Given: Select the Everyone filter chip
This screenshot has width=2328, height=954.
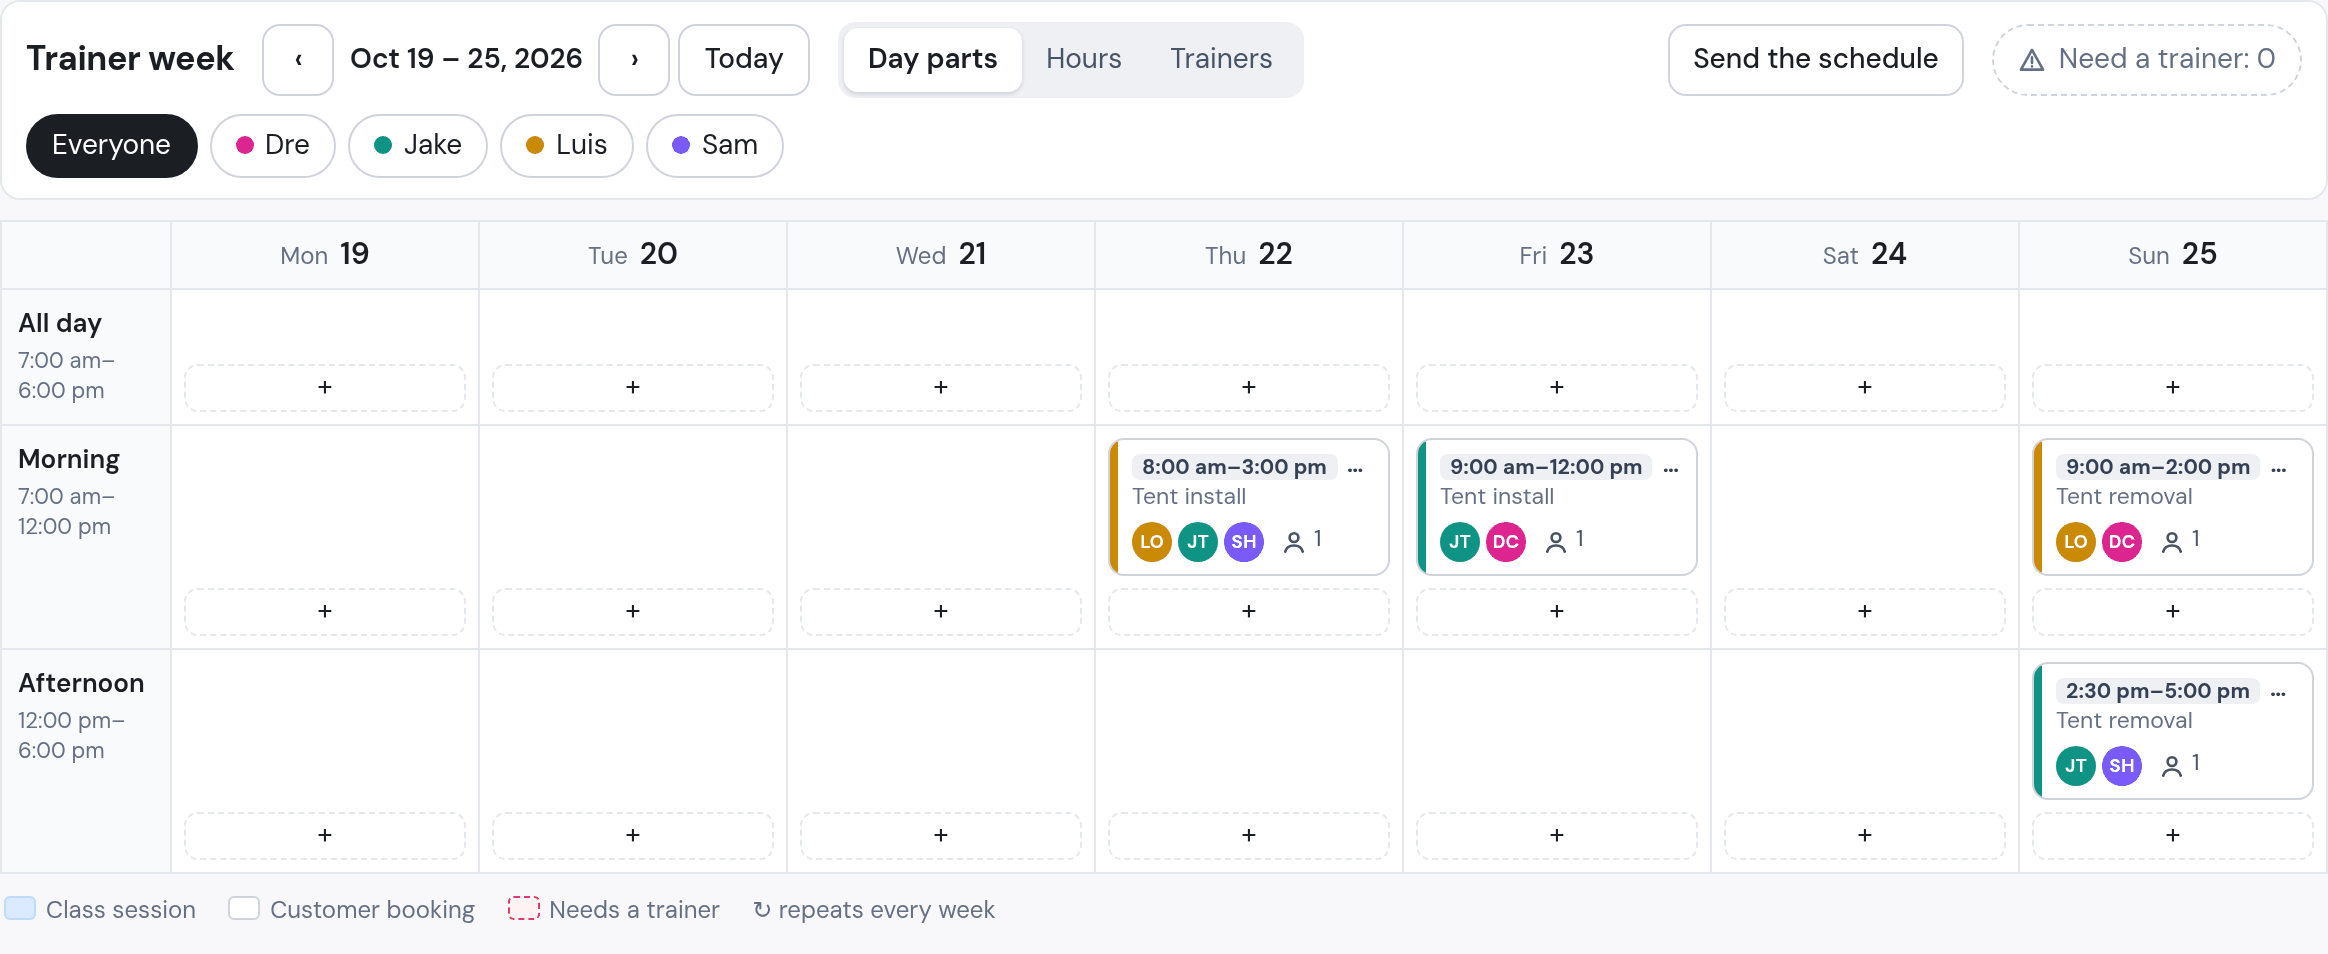Looking at the screenshot, I should point(111,146).
